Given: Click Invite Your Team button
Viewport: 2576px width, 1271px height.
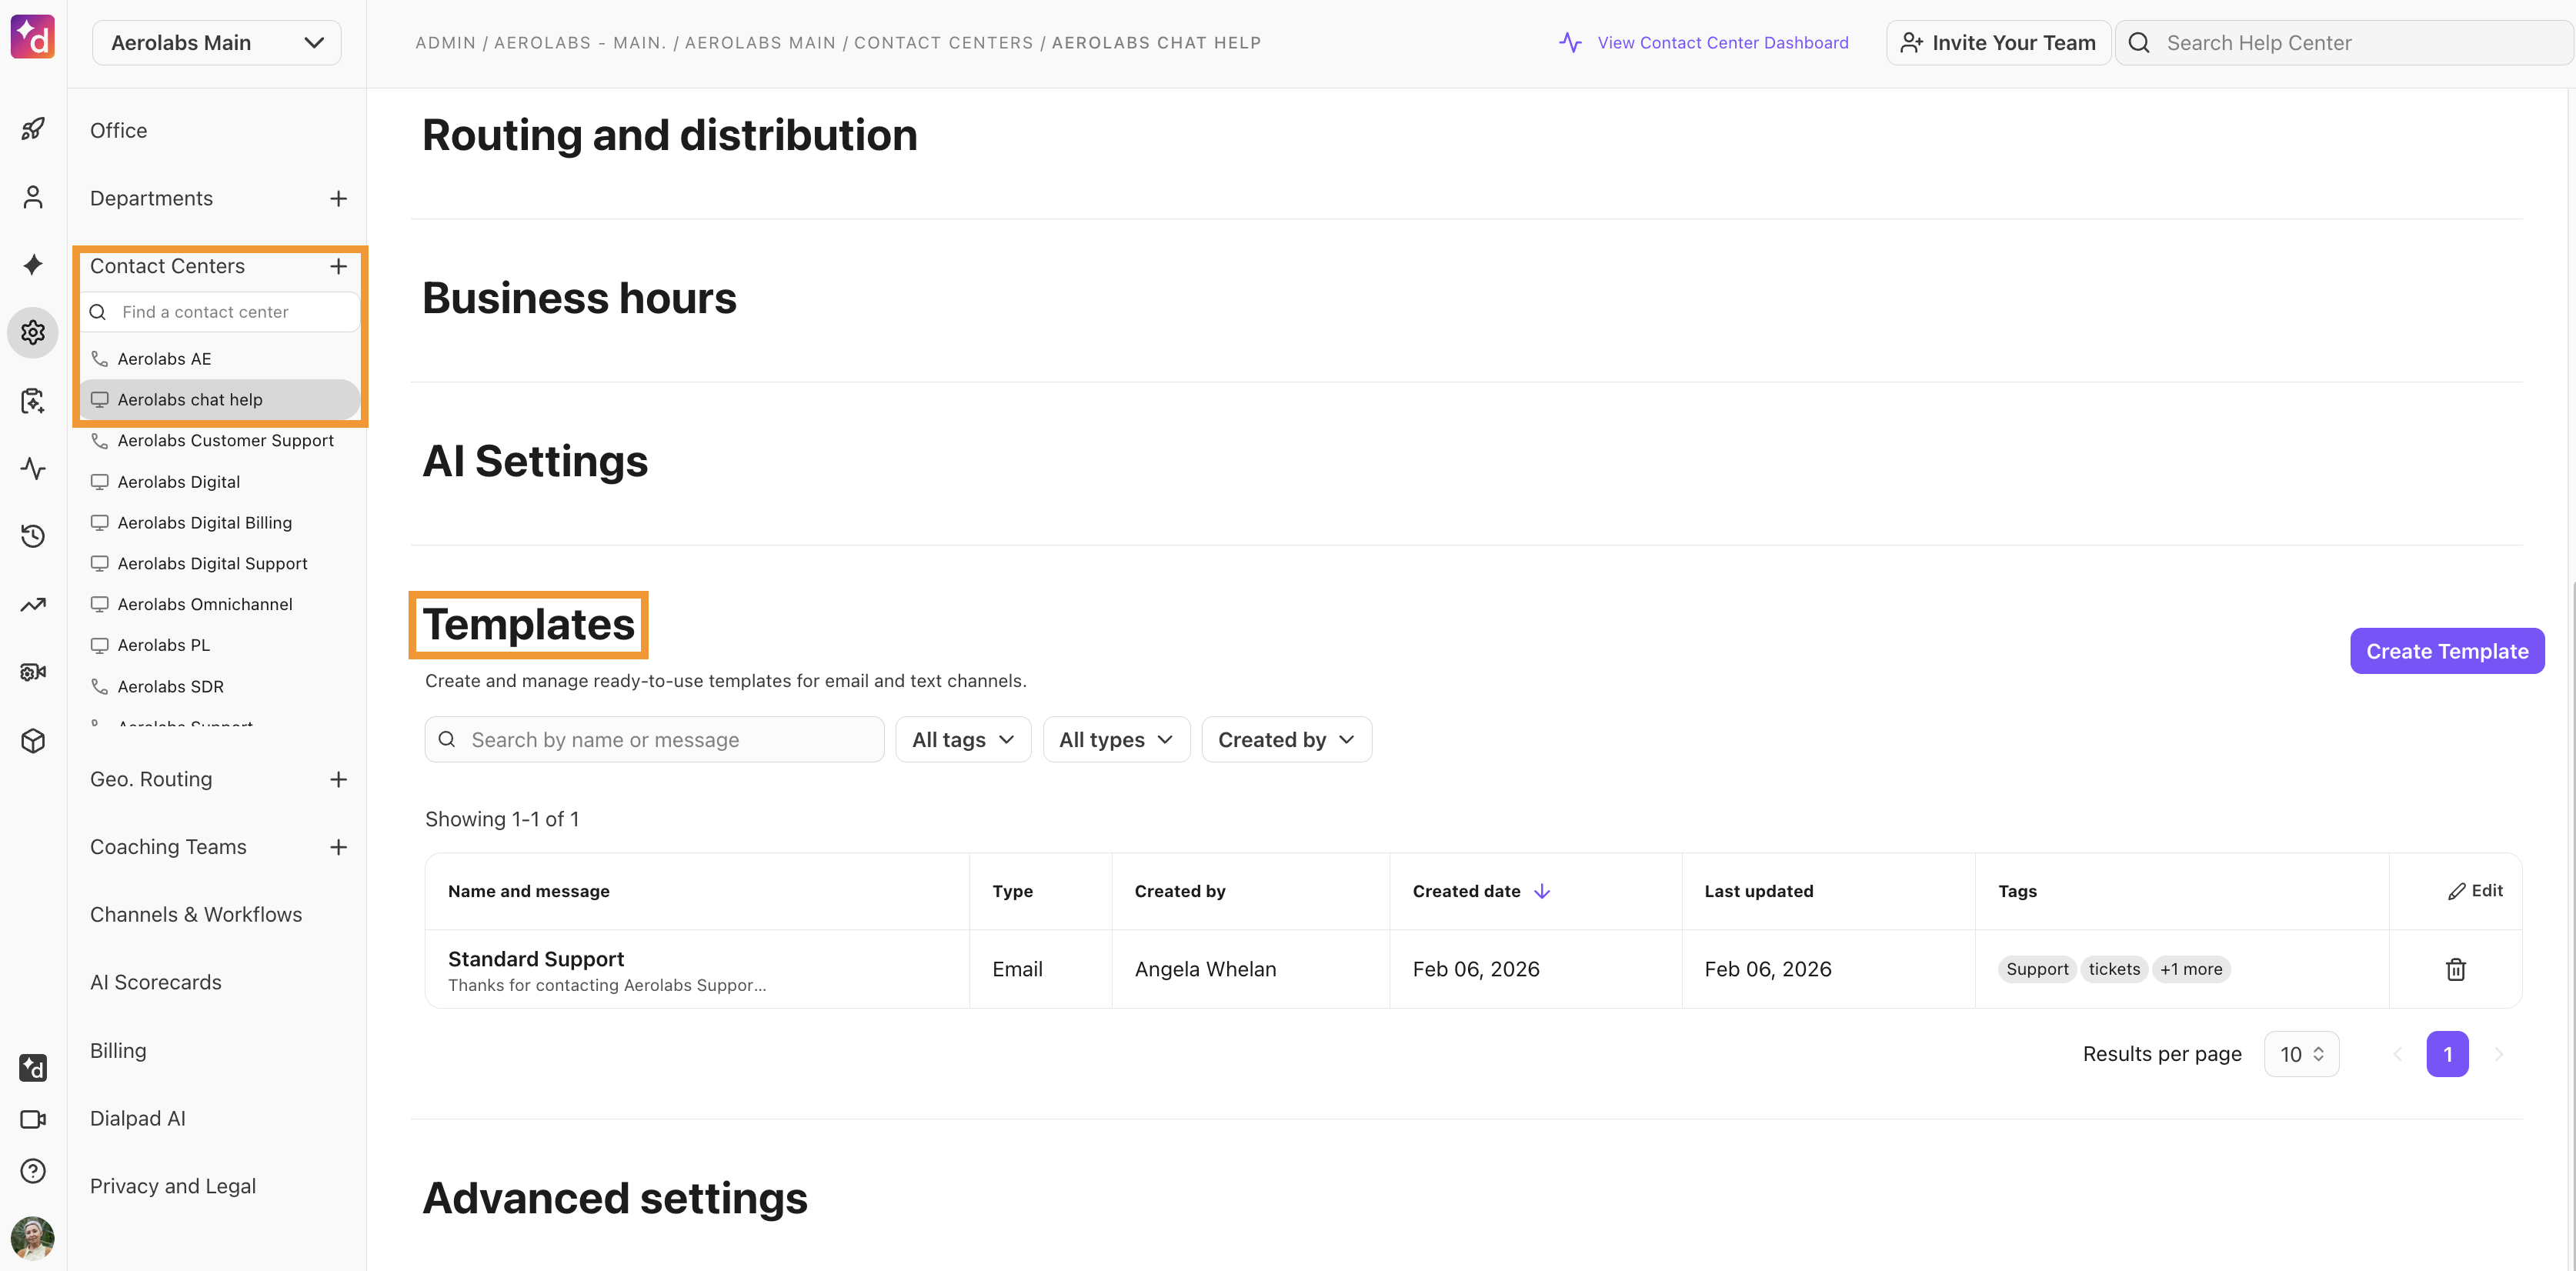Looking at the screenshot, I should 1998,43.
